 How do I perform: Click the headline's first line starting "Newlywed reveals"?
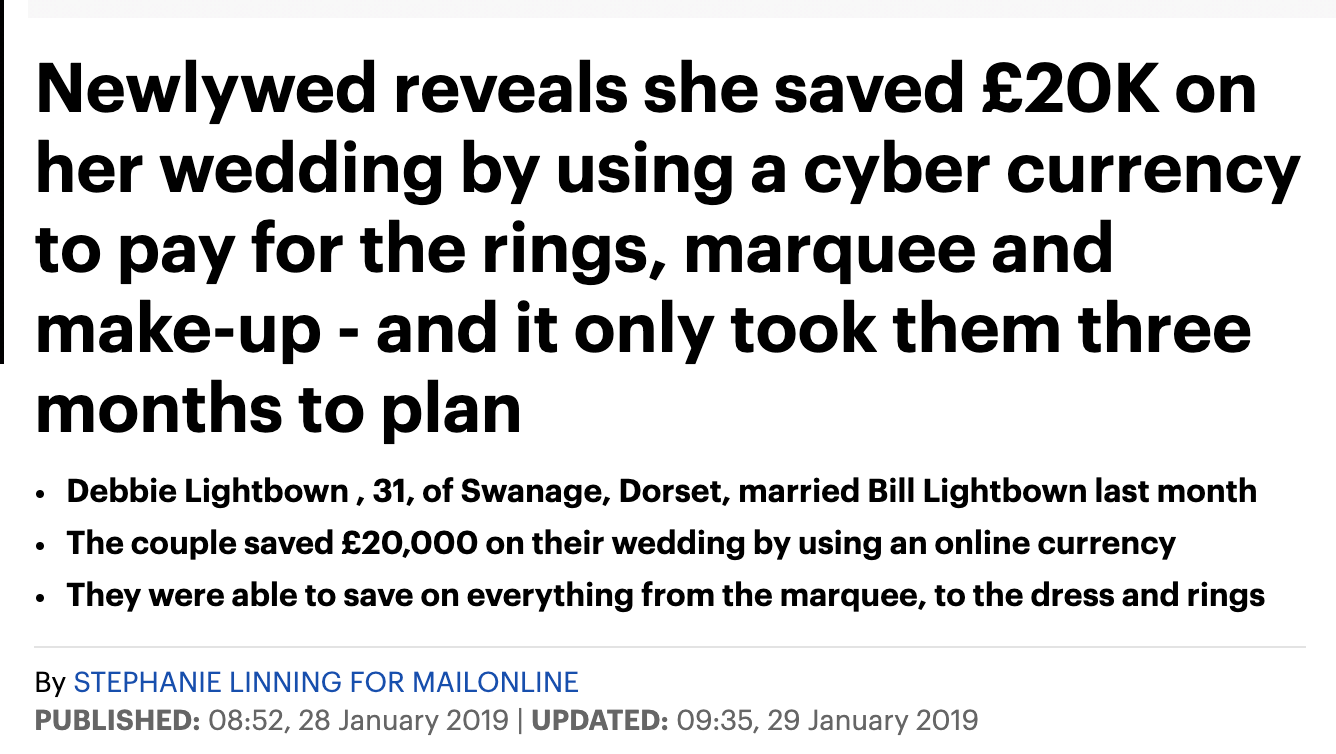click(646, 89)
